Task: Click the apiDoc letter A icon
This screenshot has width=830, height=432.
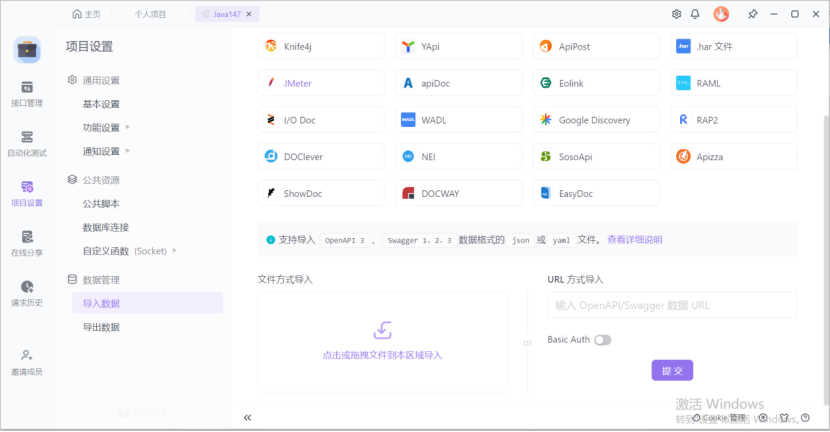Action: pos(408,83)
